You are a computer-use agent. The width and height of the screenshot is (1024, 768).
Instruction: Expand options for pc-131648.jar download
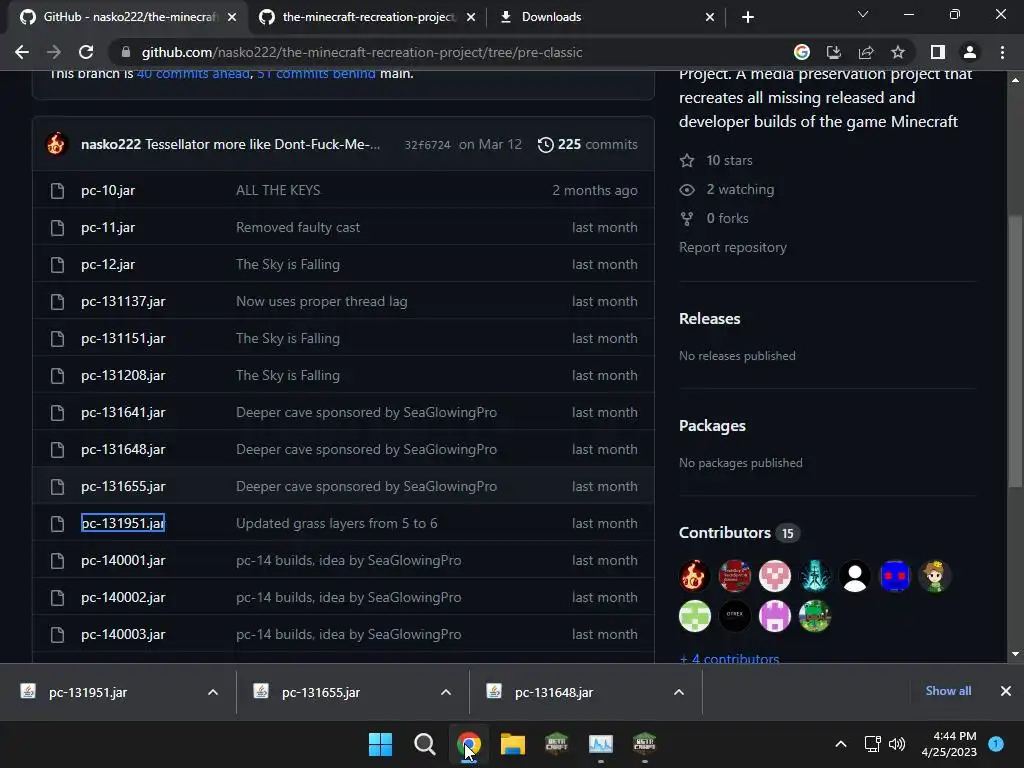coord(679,692)
